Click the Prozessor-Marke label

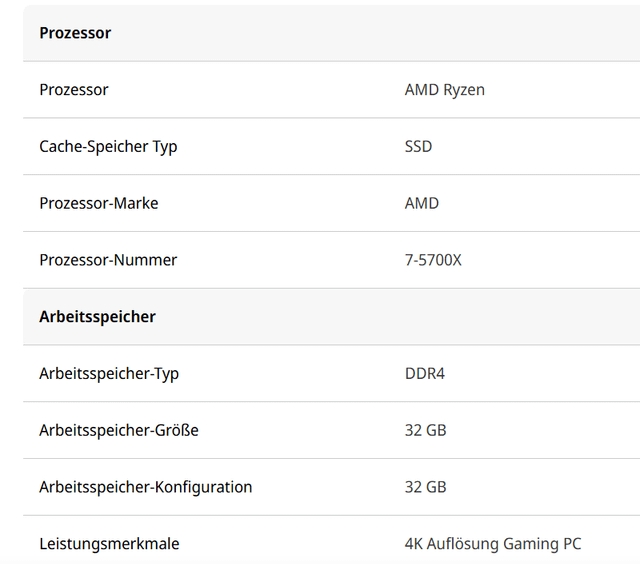pyautogui.click(x=98, y=203)
